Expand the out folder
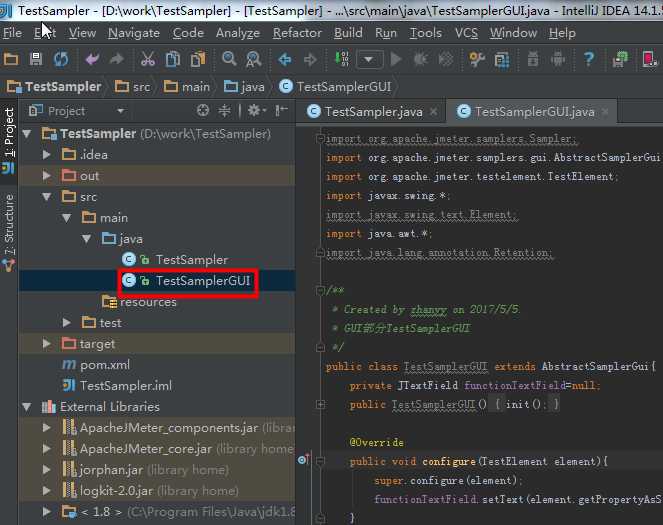Viewport: 663px width, 525px height. click(47, 175)
